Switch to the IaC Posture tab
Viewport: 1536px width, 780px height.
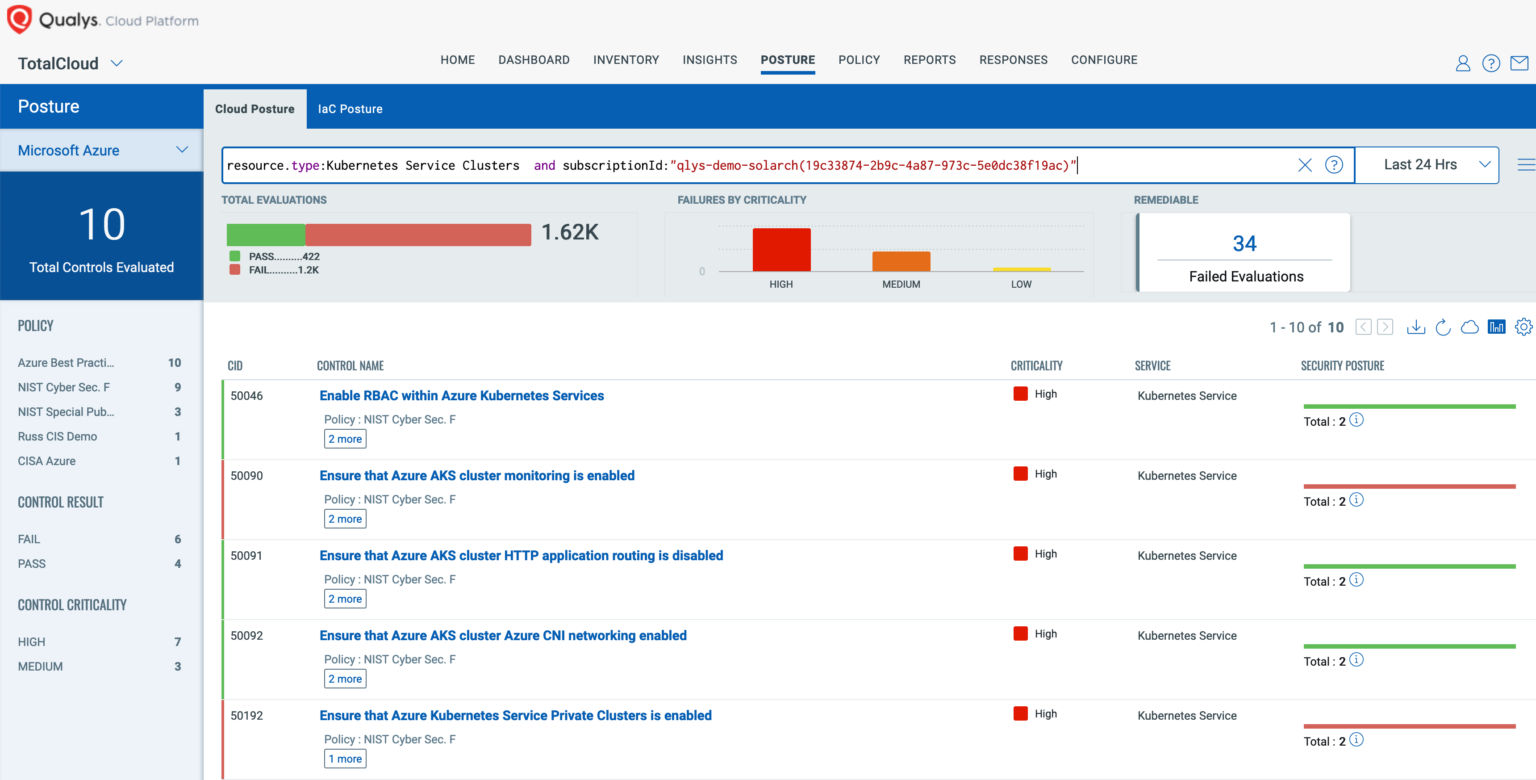[350, 108]
